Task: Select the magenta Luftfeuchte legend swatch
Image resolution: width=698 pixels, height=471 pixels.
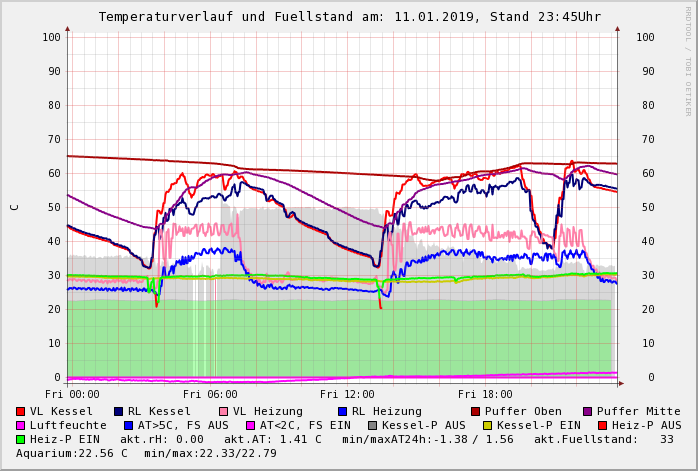Action: 21,426
